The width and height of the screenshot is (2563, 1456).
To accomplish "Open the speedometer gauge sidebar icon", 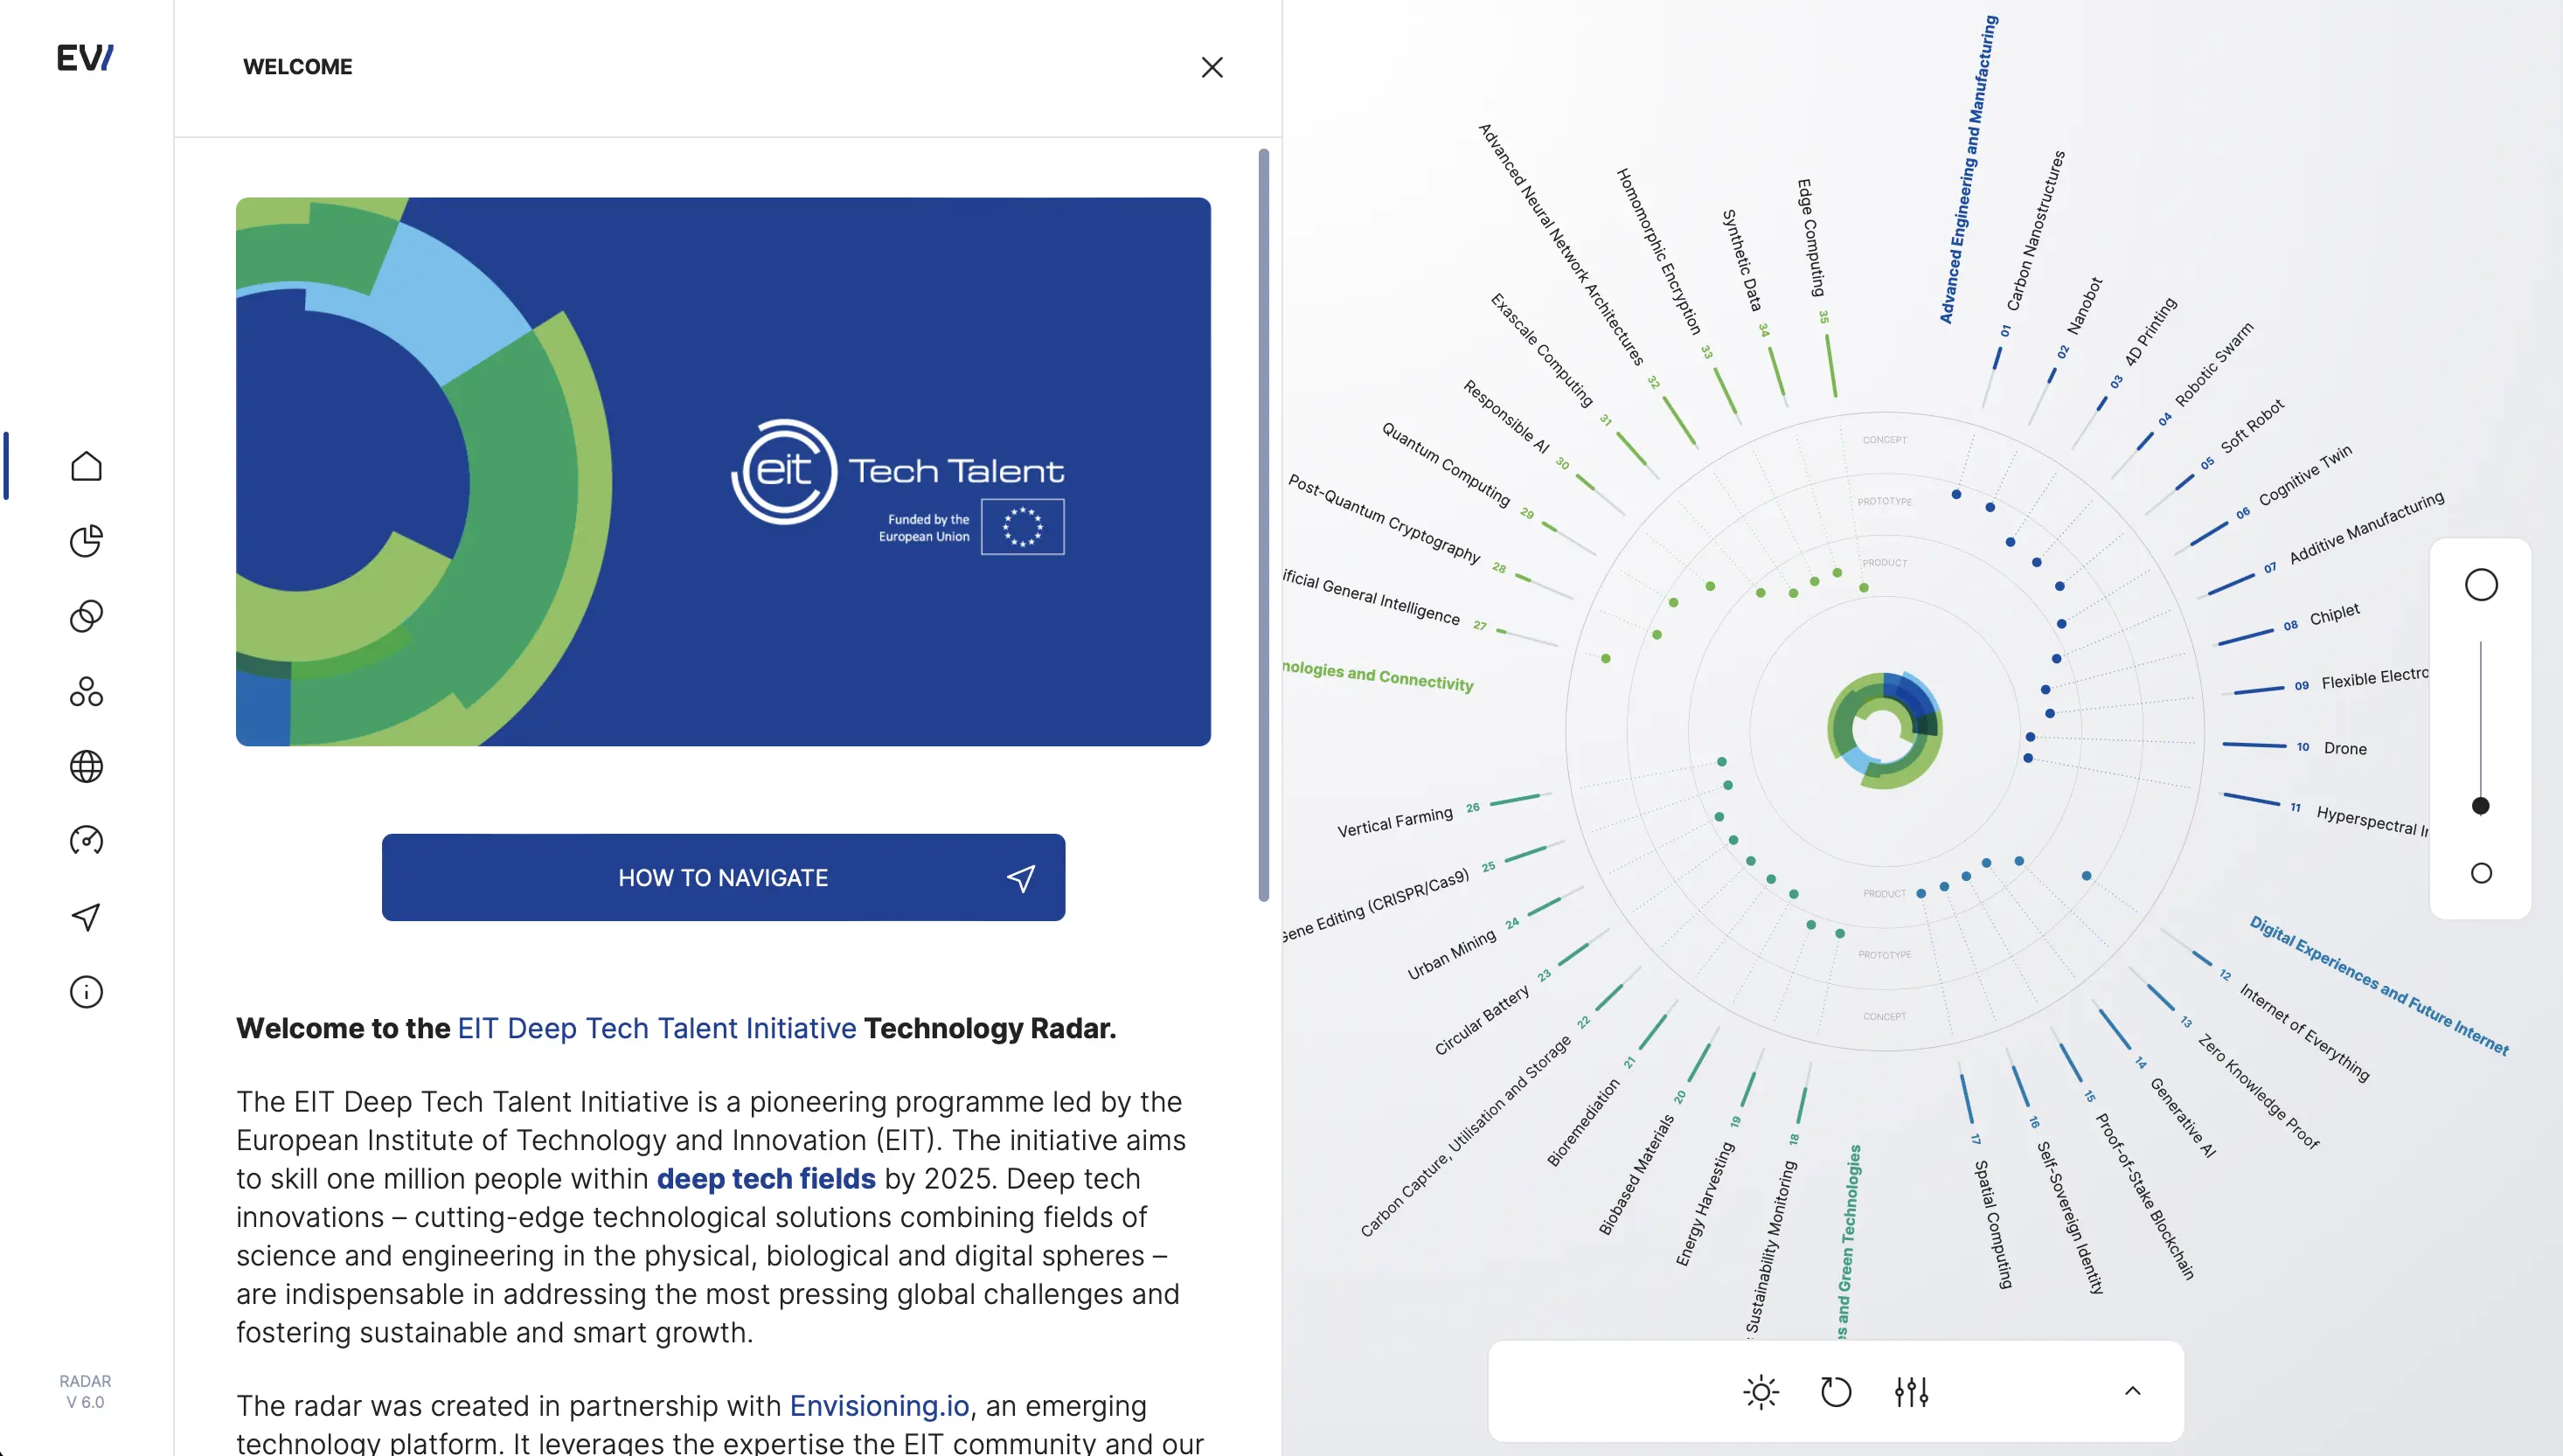I will tap(86, 841).
